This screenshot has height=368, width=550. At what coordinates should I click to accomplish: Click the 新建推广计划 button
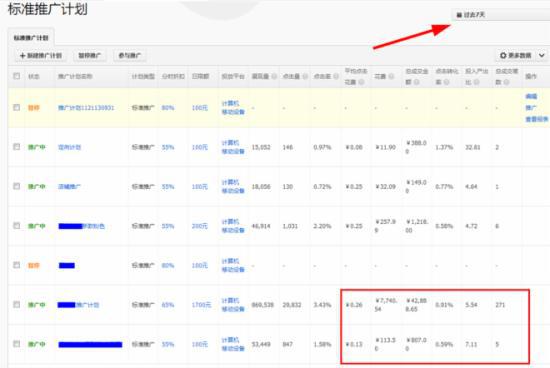pos(41,55)
